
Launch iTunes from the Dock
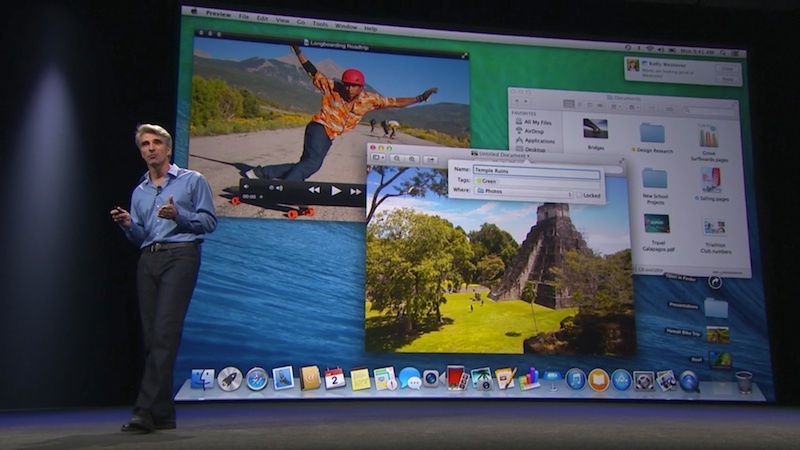coord(575,379)
